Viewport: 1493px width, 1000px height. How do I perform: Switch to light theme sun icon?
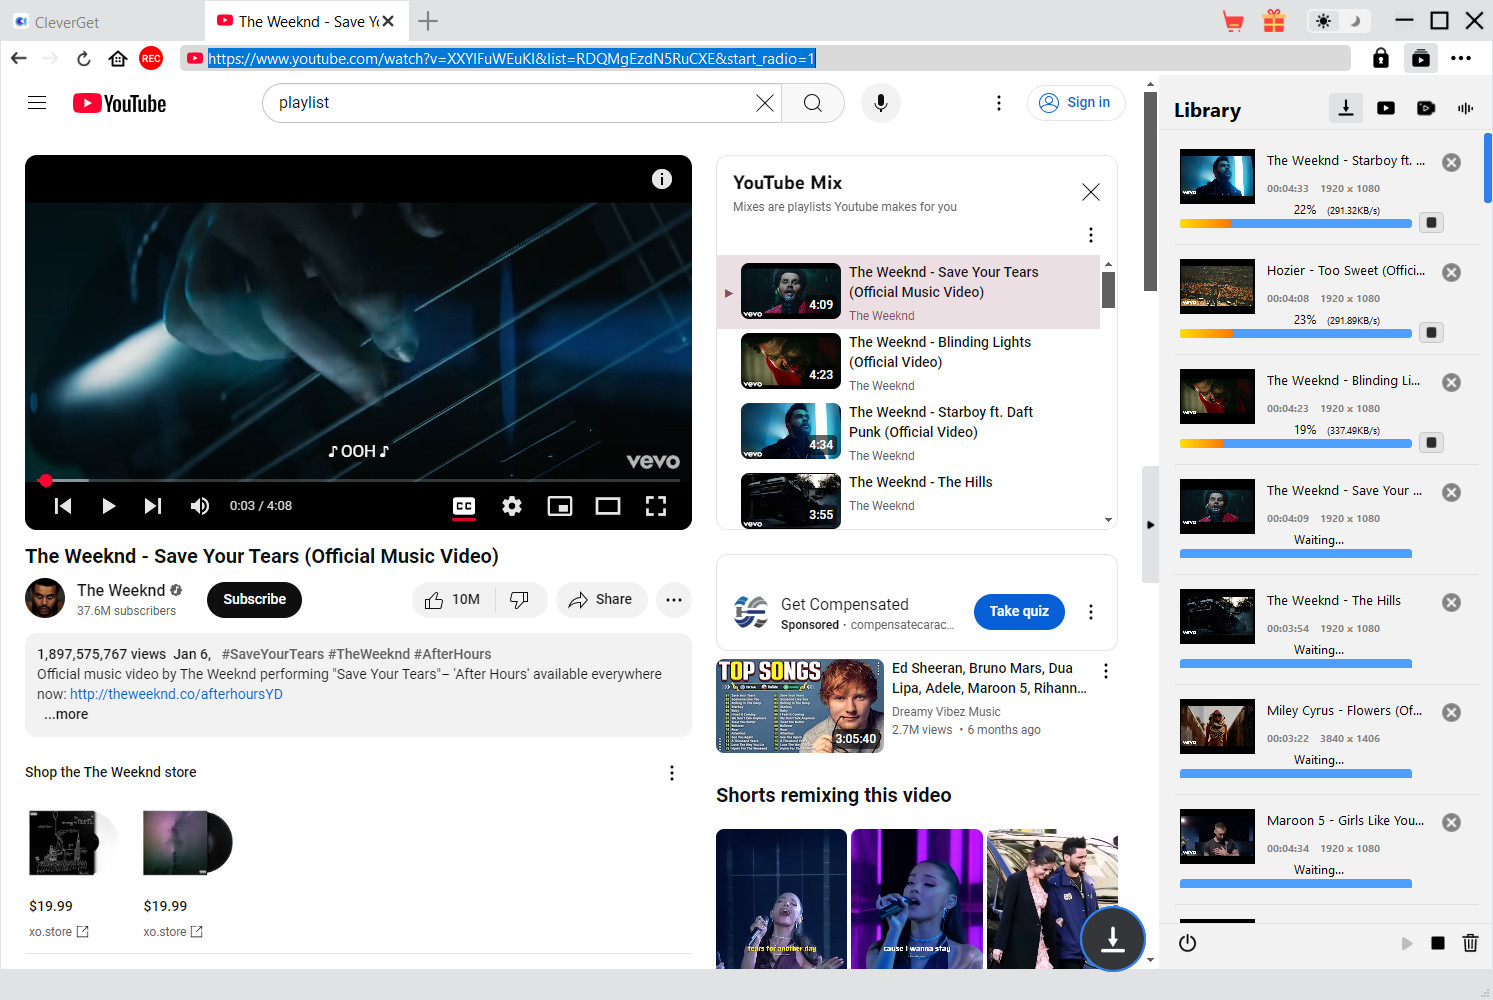point(1324,21)
